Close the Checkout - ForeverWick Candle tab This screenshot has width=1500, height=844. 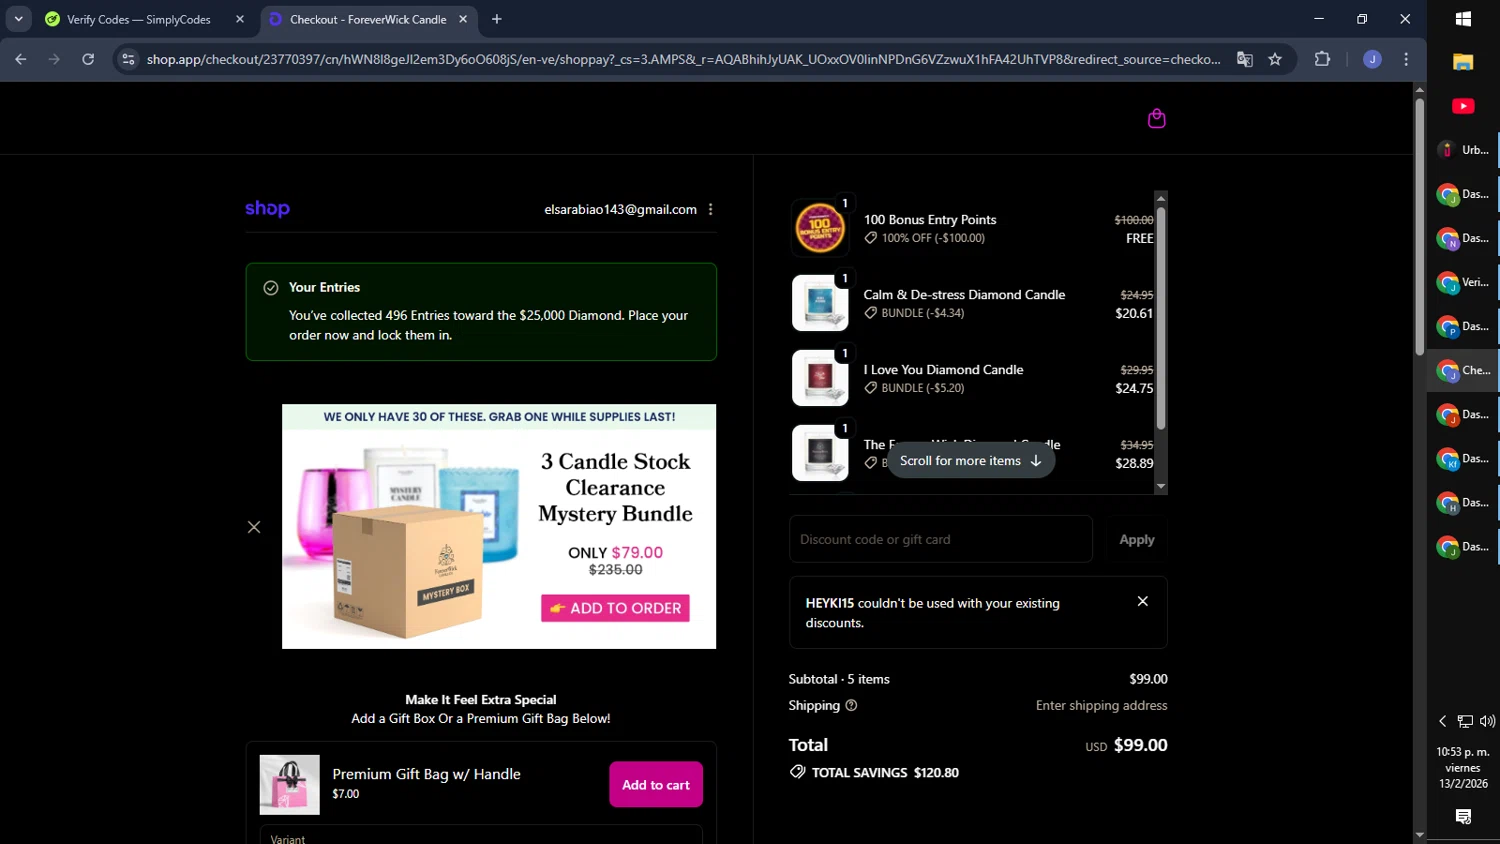(x=463, y=19)
